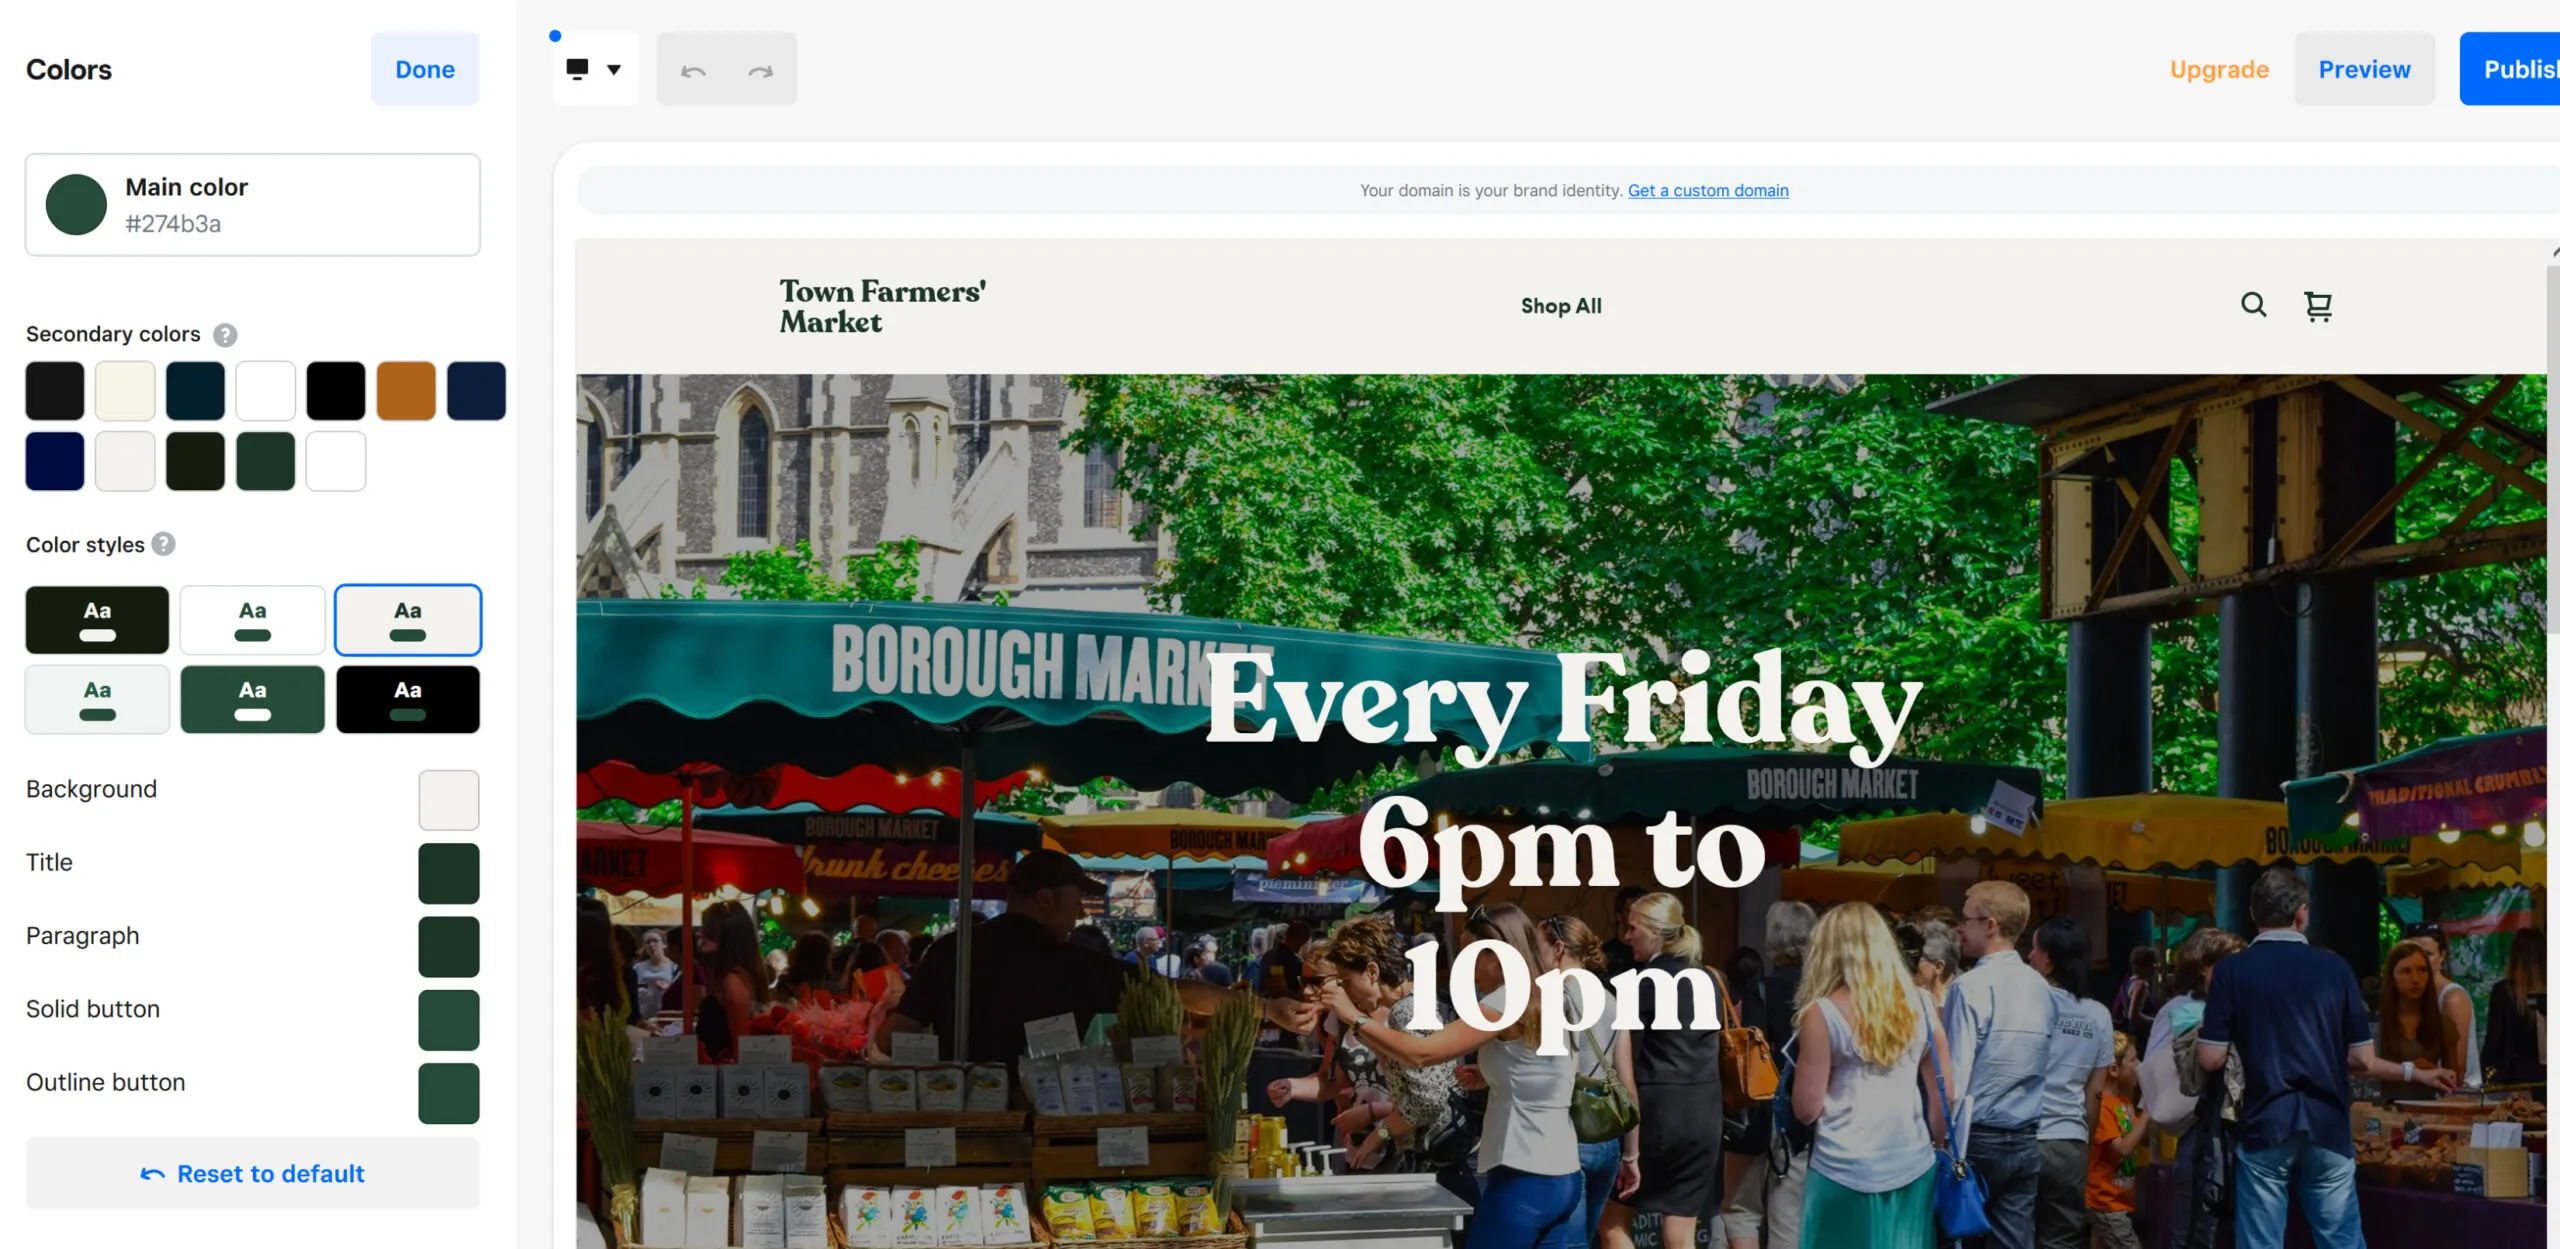The width and height of the screenshot is (2560, 1249).
Task: Open search in the site preview header
Action: (x=2253, y=305)
